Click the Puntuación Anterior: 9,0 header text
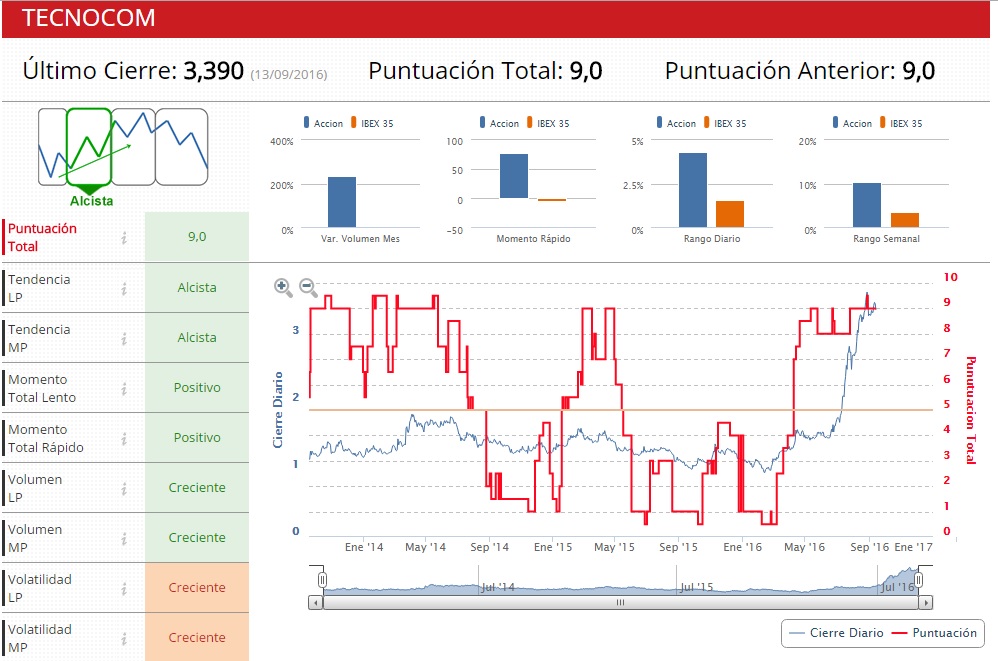The height and width of the screenshot is (661, 998). [799, 71]
